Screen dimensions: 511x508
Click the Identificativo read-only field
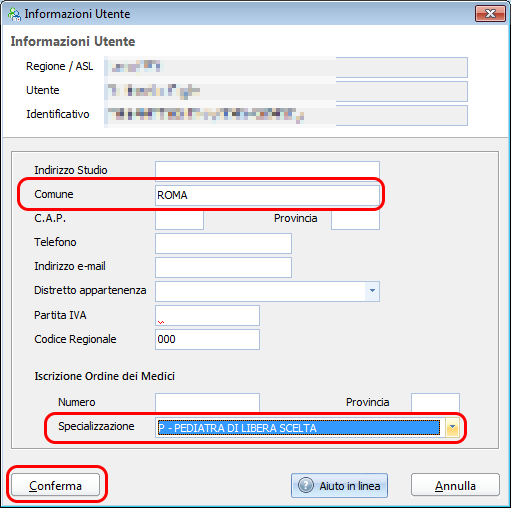pos(286,115)
